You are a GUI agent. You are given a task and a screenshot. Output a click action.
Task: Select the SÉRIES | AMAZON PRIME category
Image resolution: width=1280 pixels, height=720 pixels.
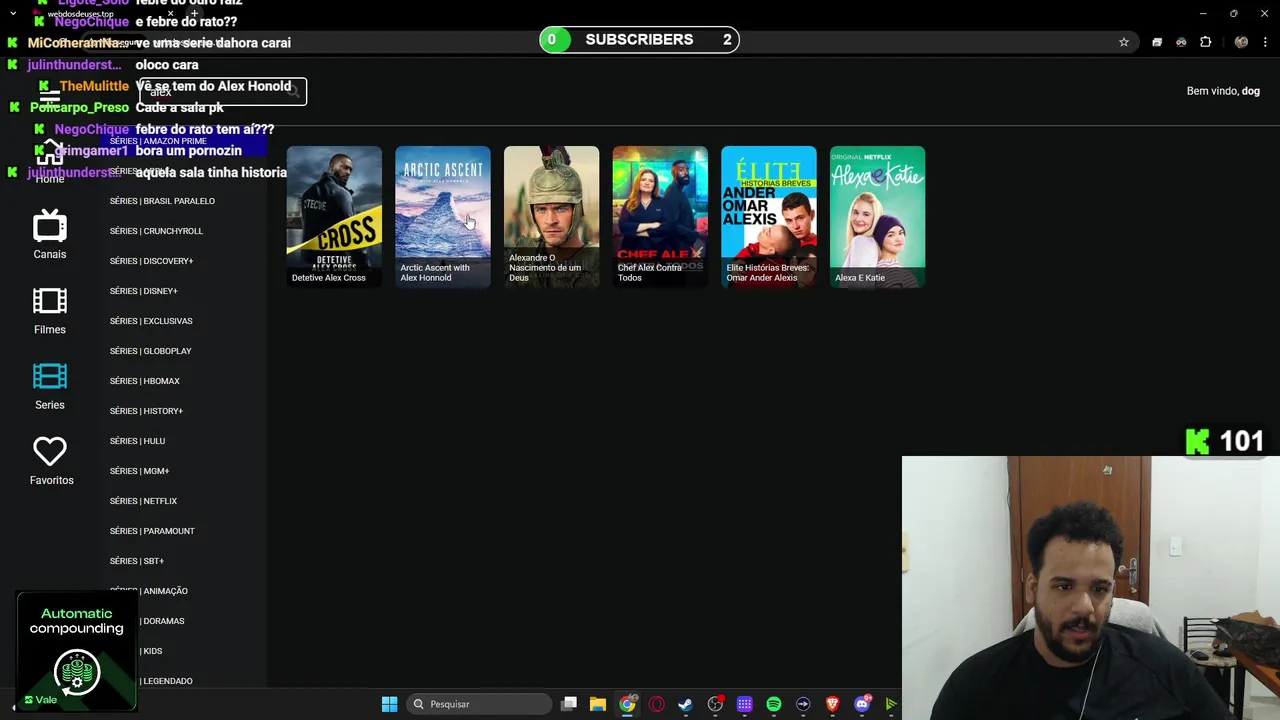pos(158,141)
